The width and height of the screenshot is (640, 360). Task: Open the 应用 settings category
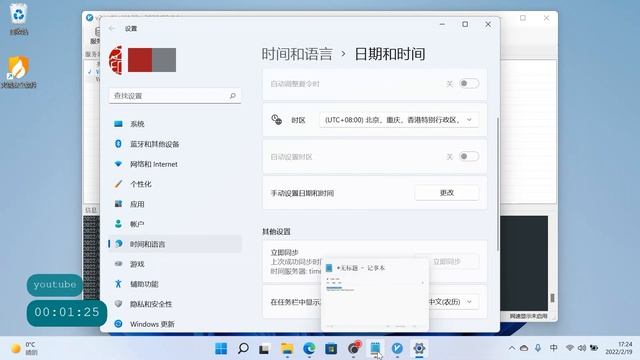(175, 204)
